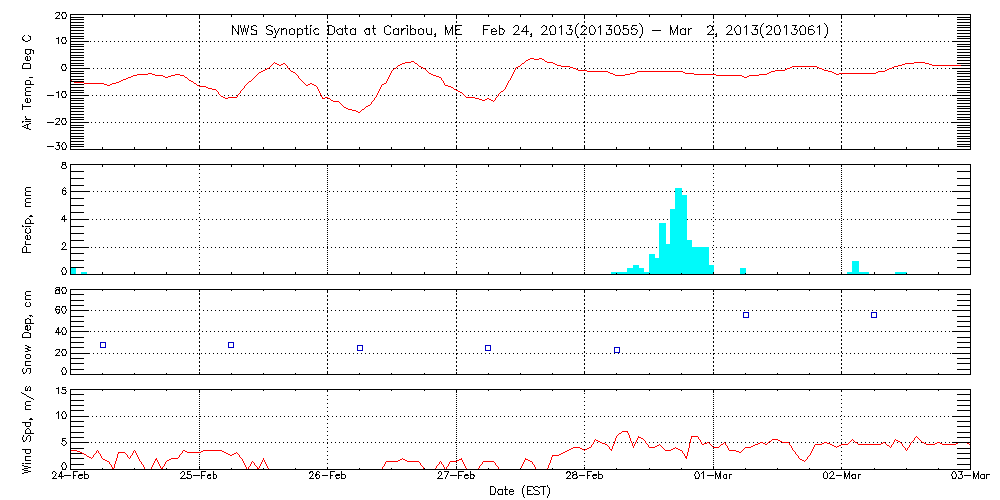The height and width of the screenshot is (500, 1000).
Task: Pick the snow depth marker after 02-Mar
Action: coord(874,315)
